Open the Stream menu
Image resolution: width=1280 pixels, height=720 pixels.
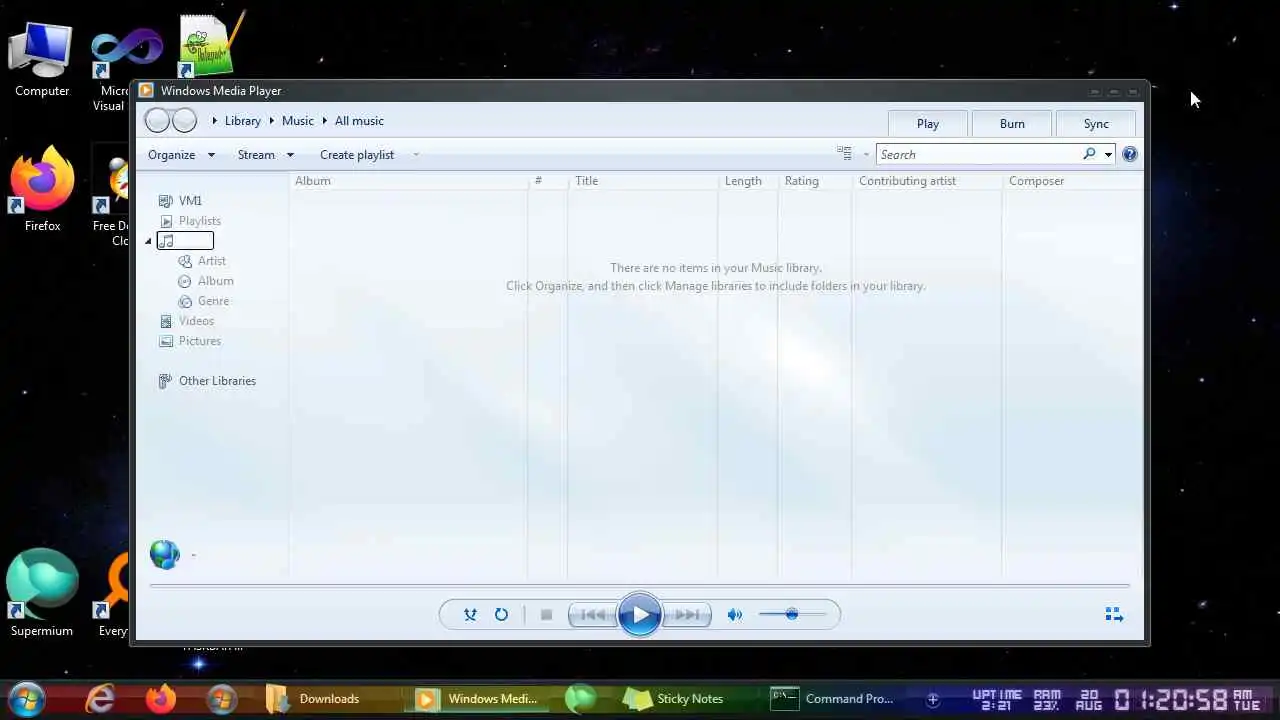[x=265, y=155]
